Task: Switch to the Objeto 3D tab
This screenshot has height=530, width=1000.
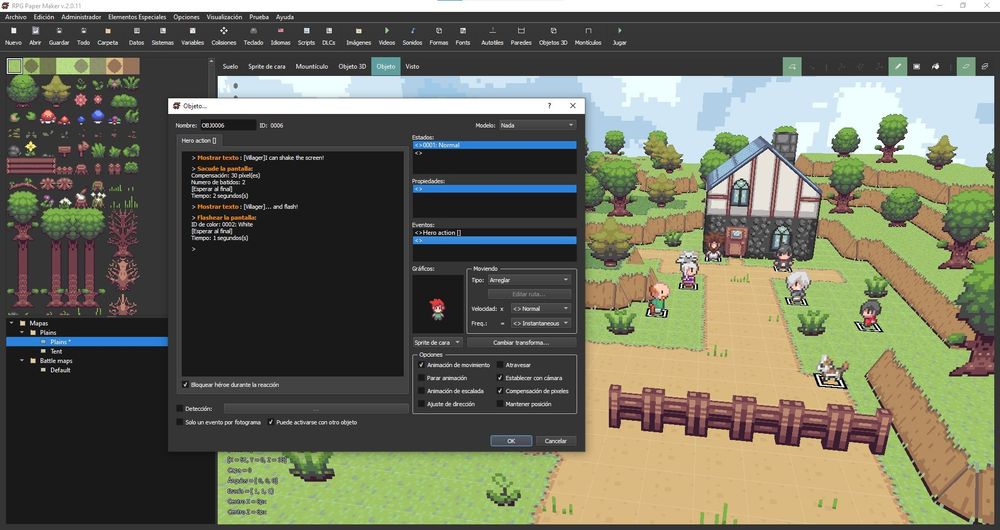Action: point(352,66)
